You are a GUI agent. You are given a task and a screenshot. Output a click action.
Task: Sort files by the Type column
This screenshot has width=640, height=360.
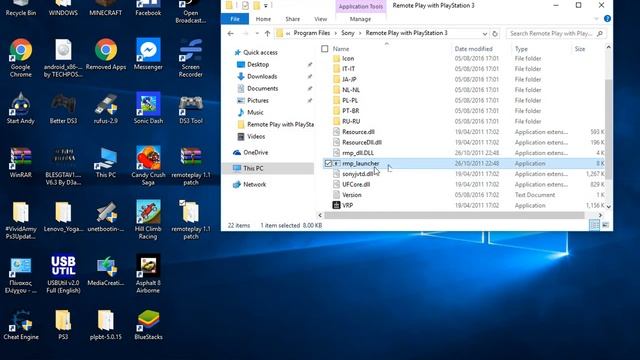click(521, 49)
